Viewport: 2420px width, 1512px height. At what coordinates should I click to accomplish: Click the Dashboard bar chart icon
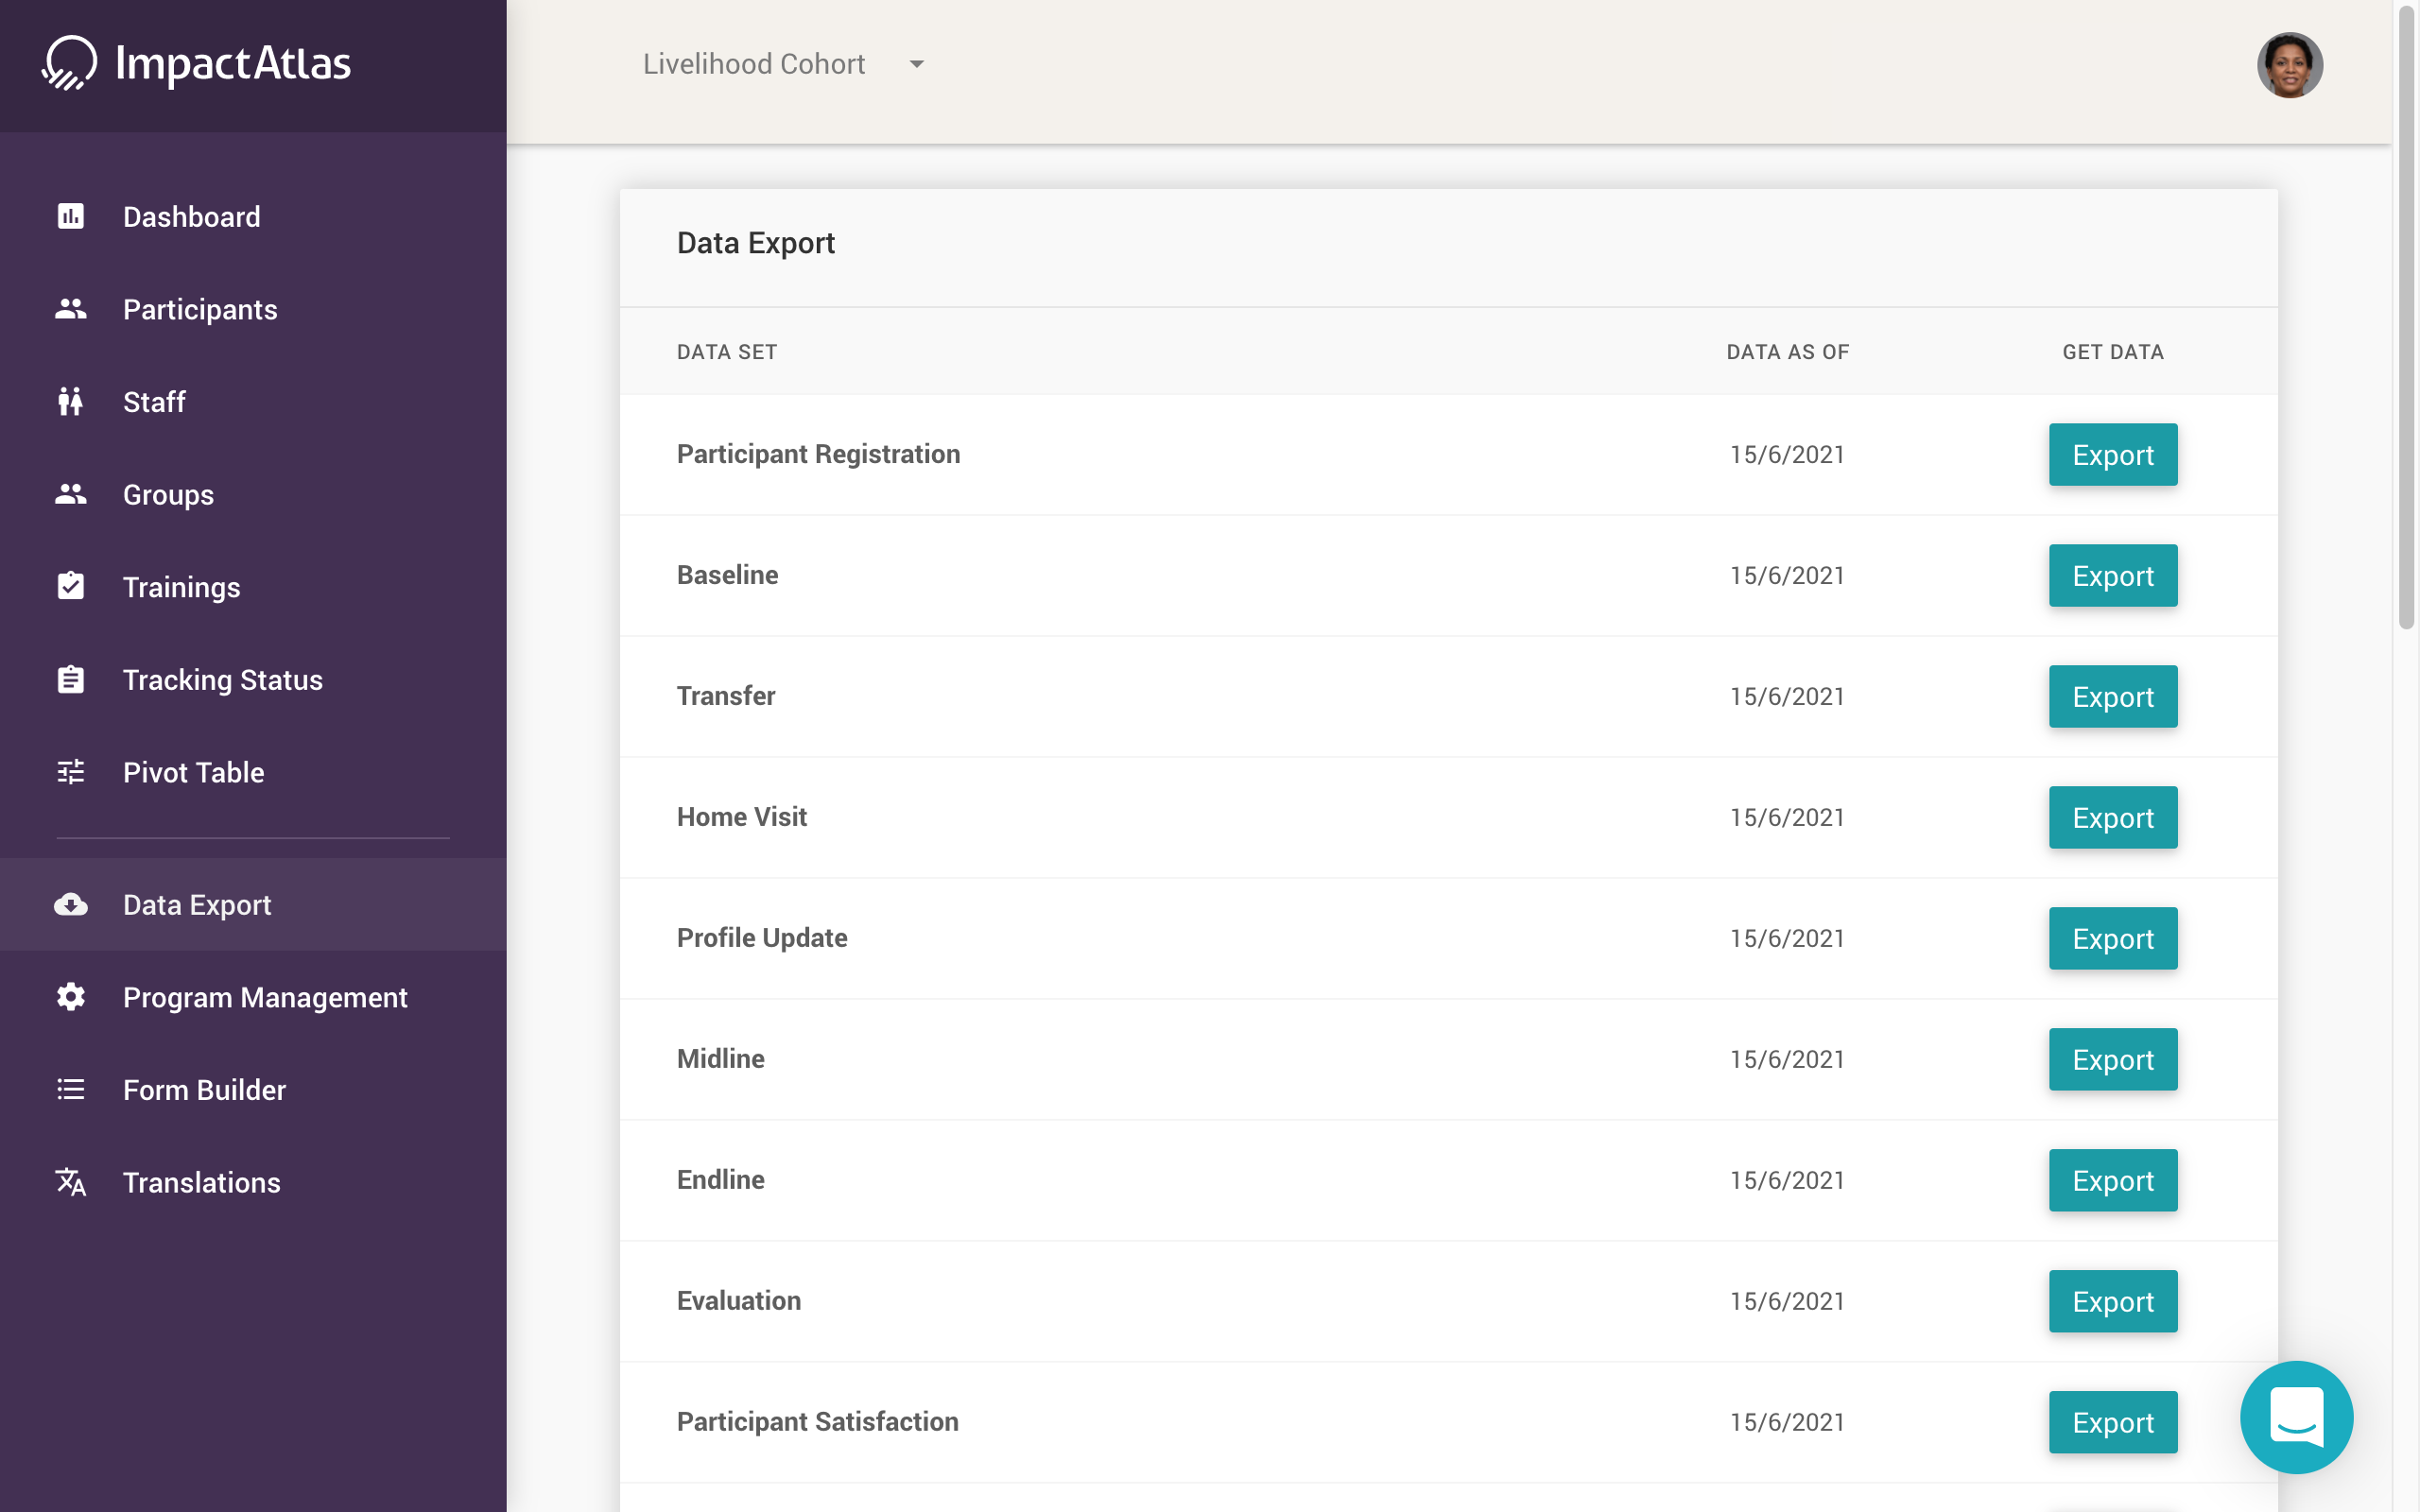(70, 216)
